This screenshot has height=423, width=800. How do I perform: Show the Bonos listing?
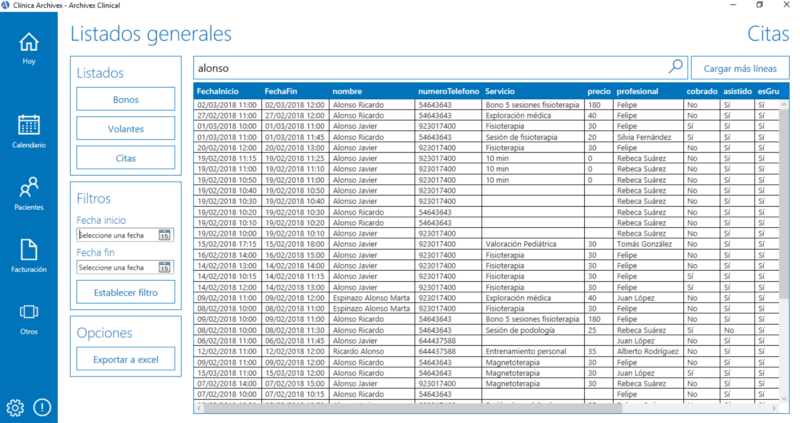tap(126, 99)
